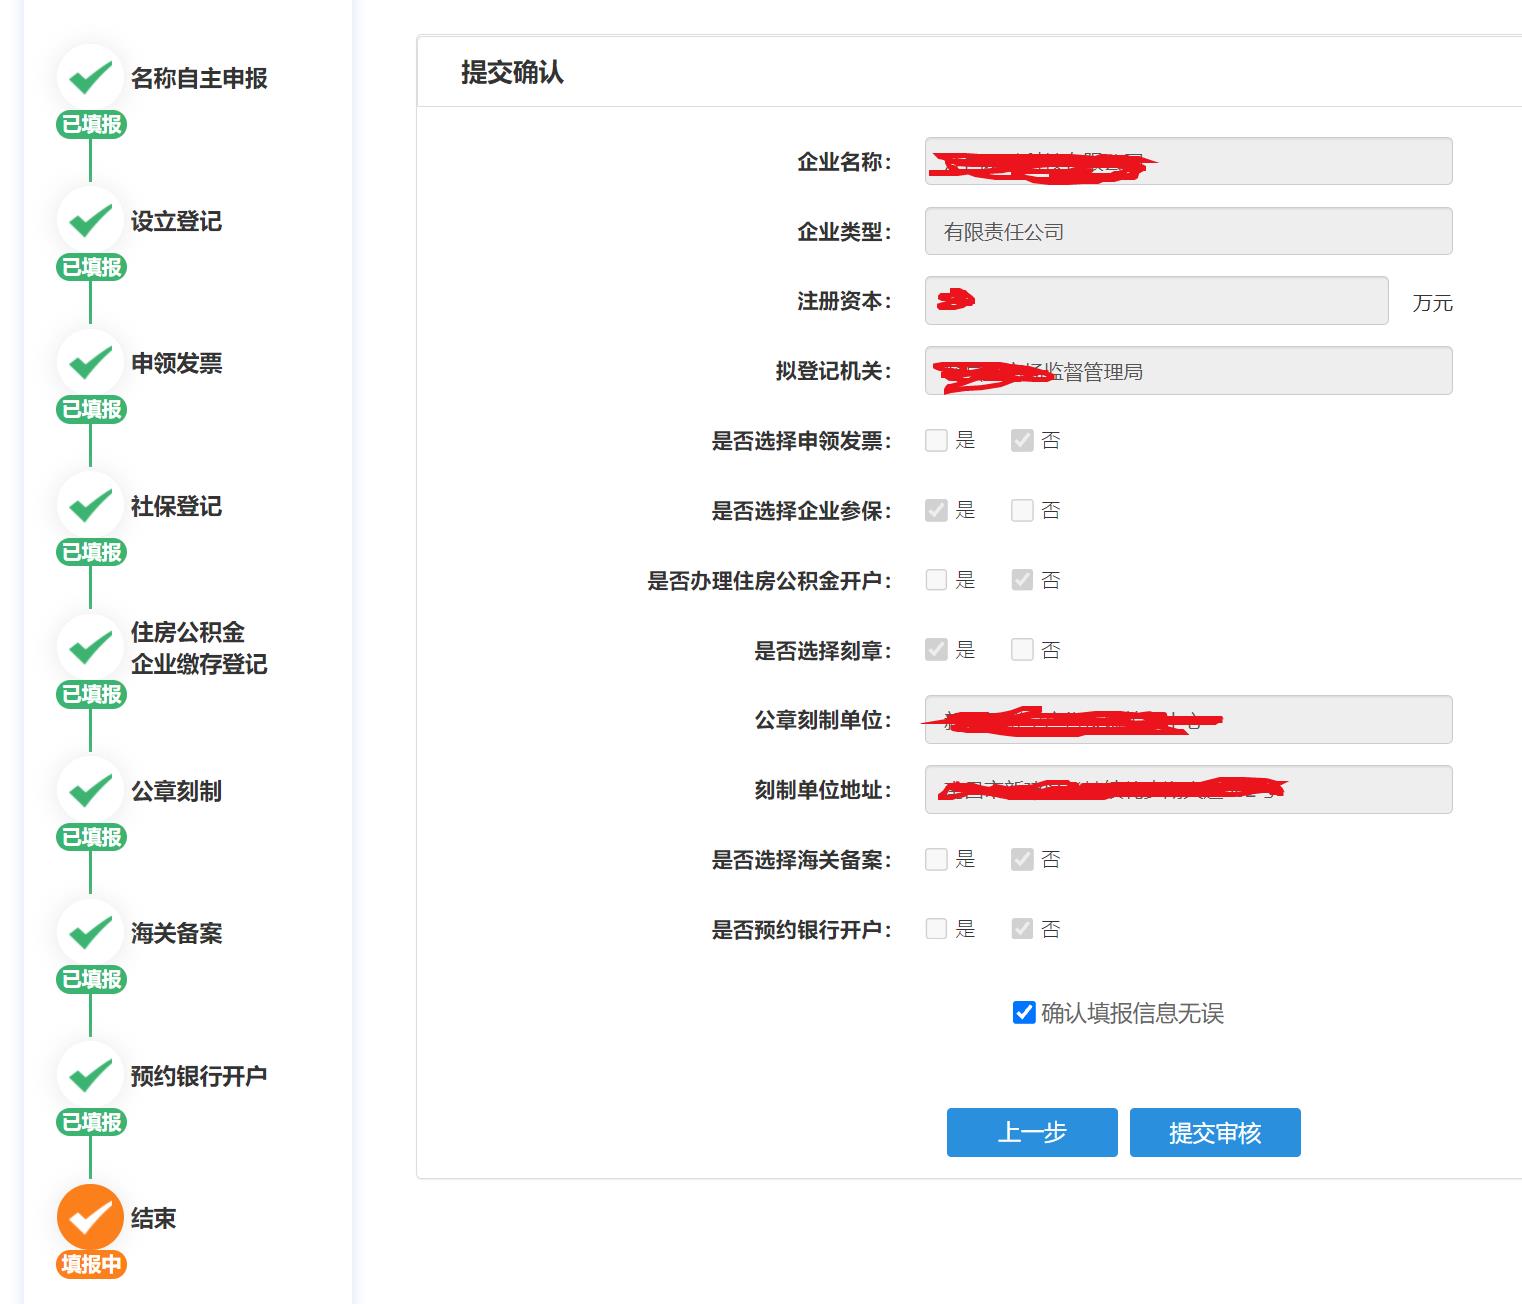Click the 上一步 button
This screenshot has height=1304, width=1522.
coord(1031,1132)
